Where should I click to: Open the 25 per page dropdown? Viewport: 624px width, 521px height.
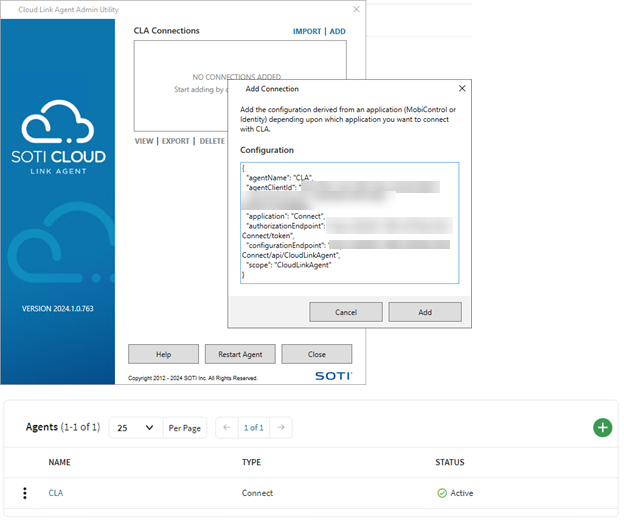coord(135,428)
